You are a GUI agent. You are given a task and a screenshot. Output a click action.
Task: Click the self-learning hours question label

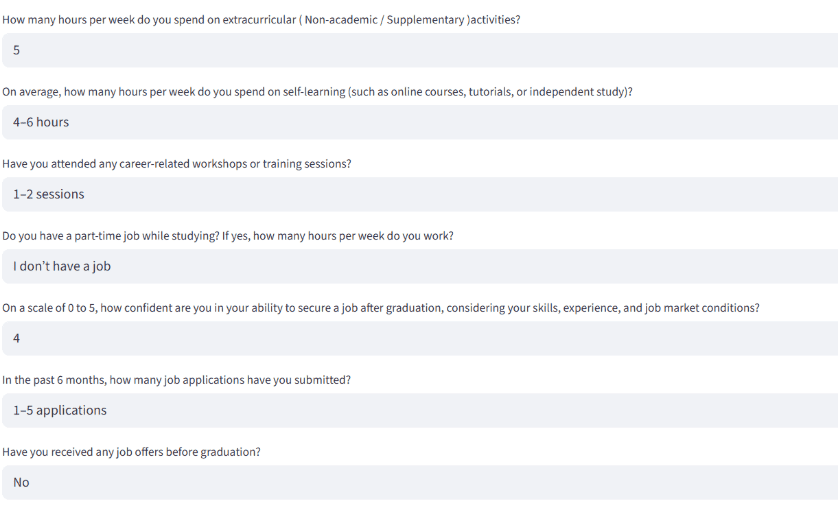point(317,92)
